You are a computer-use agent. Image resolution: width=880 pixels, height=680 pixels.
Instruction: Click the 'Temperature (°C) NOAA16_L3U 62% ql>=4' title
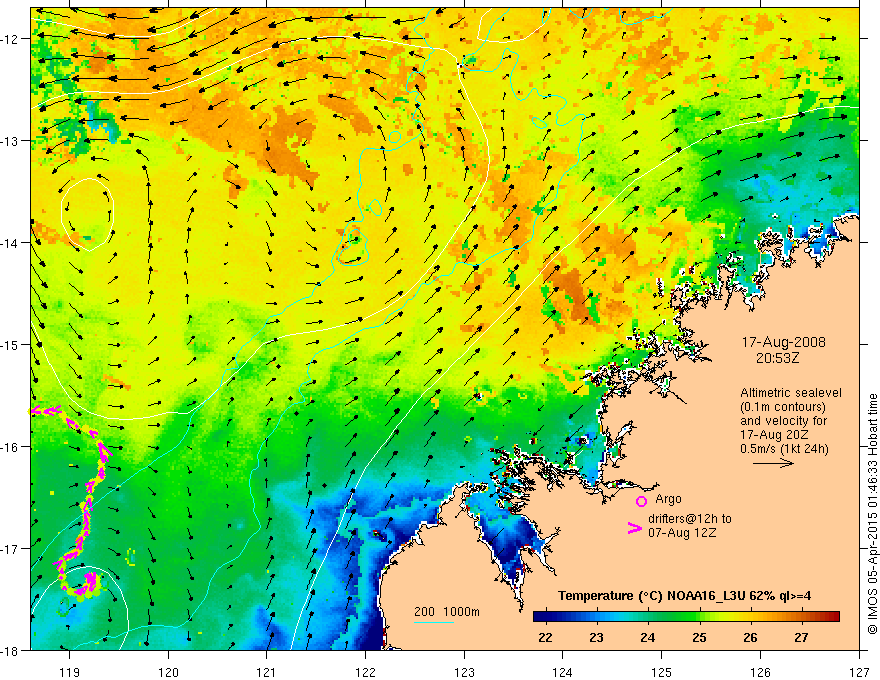coord(684,596)
